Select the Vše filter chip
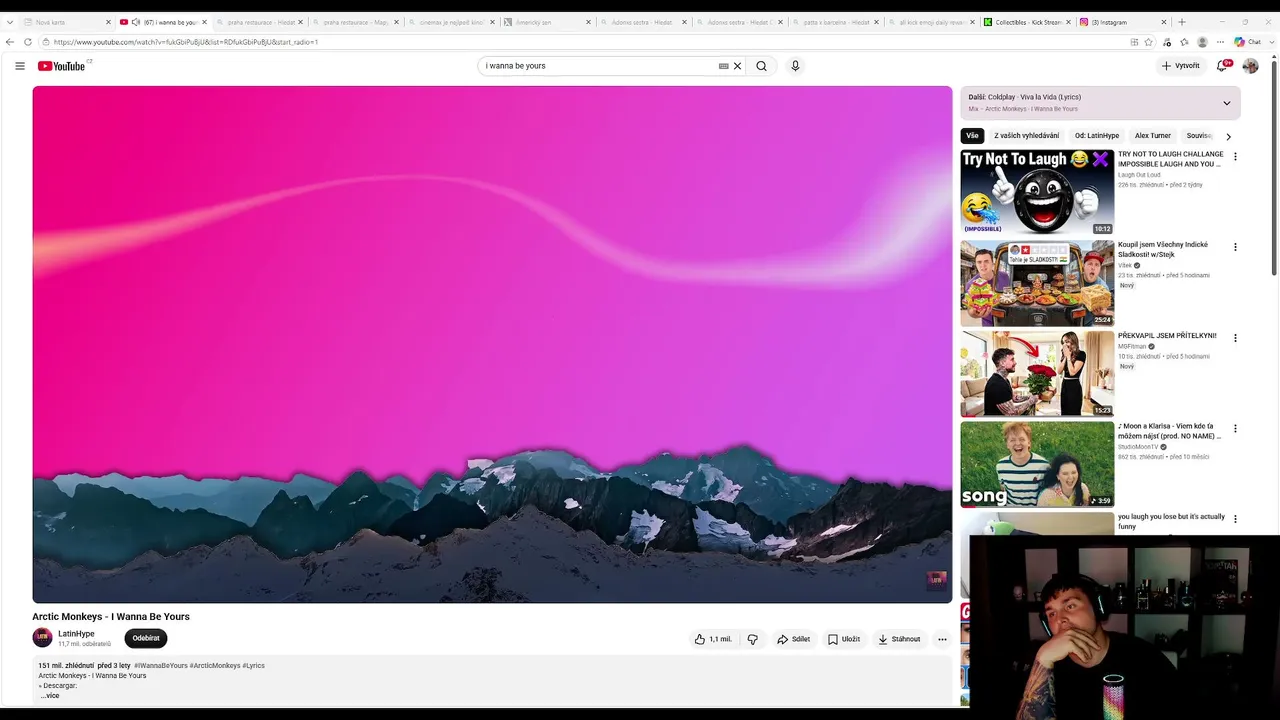This screenshot has width=1280, height=720. coord(972,136)
